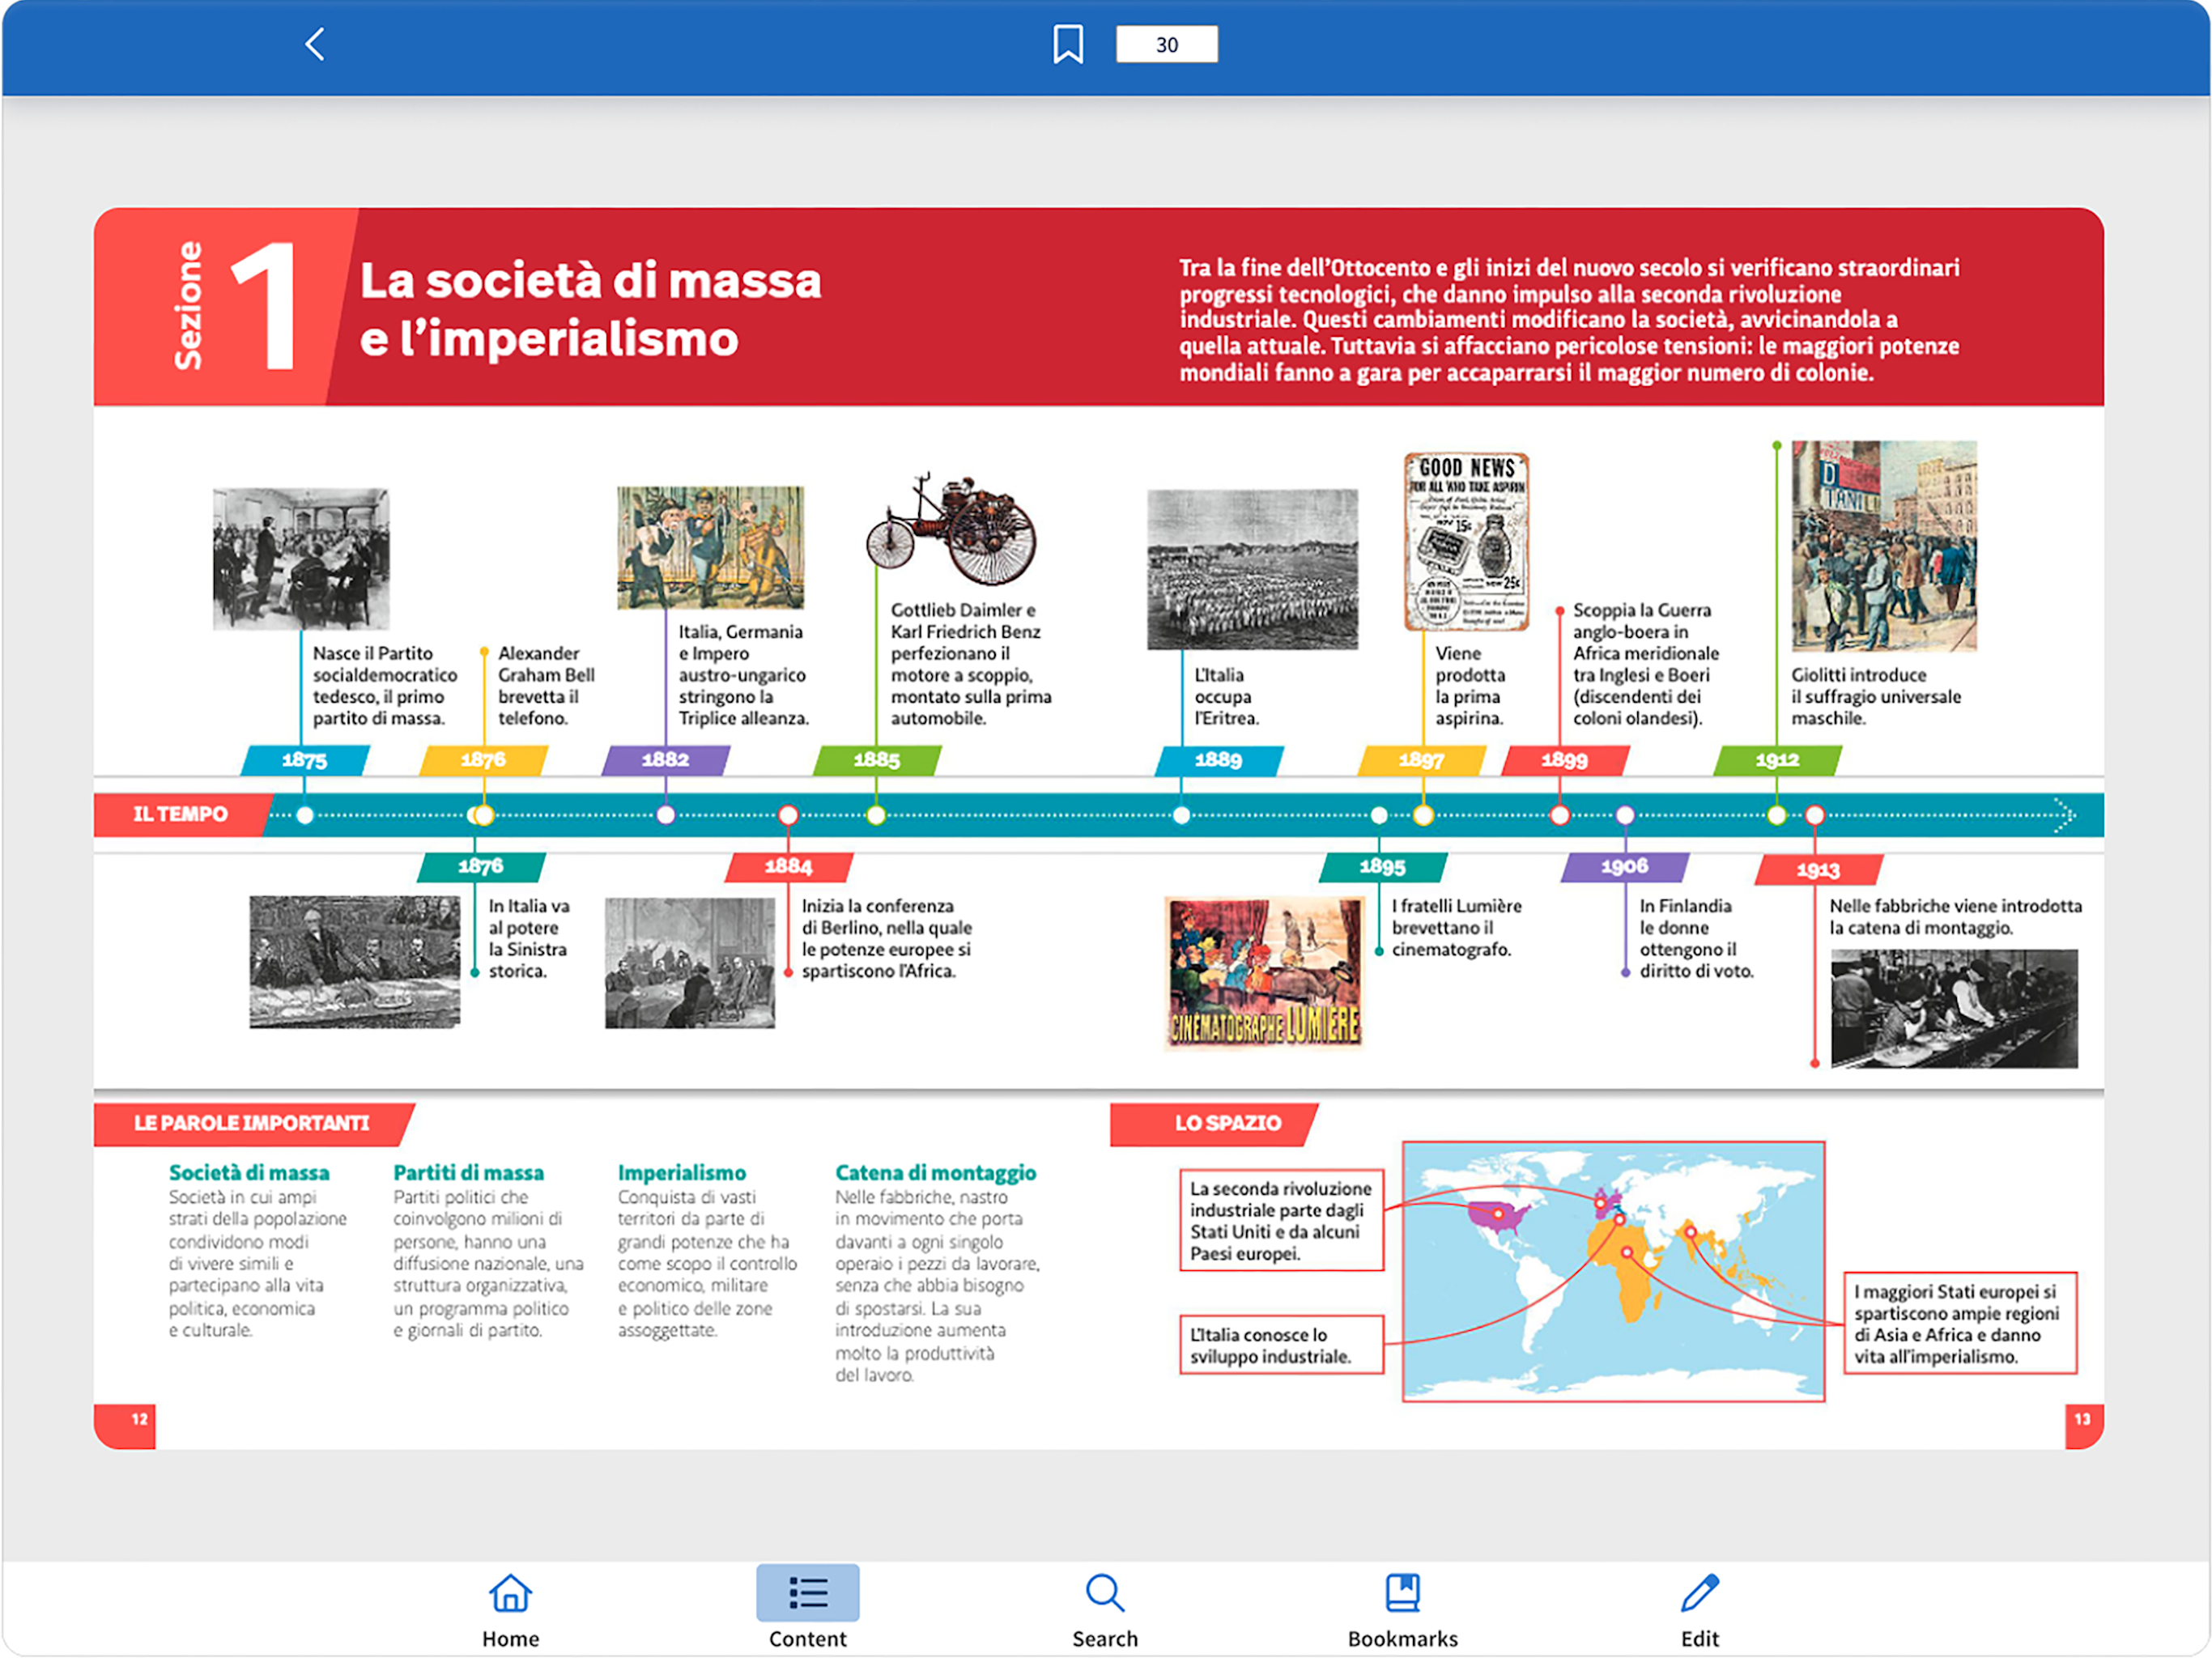Select the Content list icon
Screen dimensions: 2212x1658
pyautogui.click(x=807, y=1593)
